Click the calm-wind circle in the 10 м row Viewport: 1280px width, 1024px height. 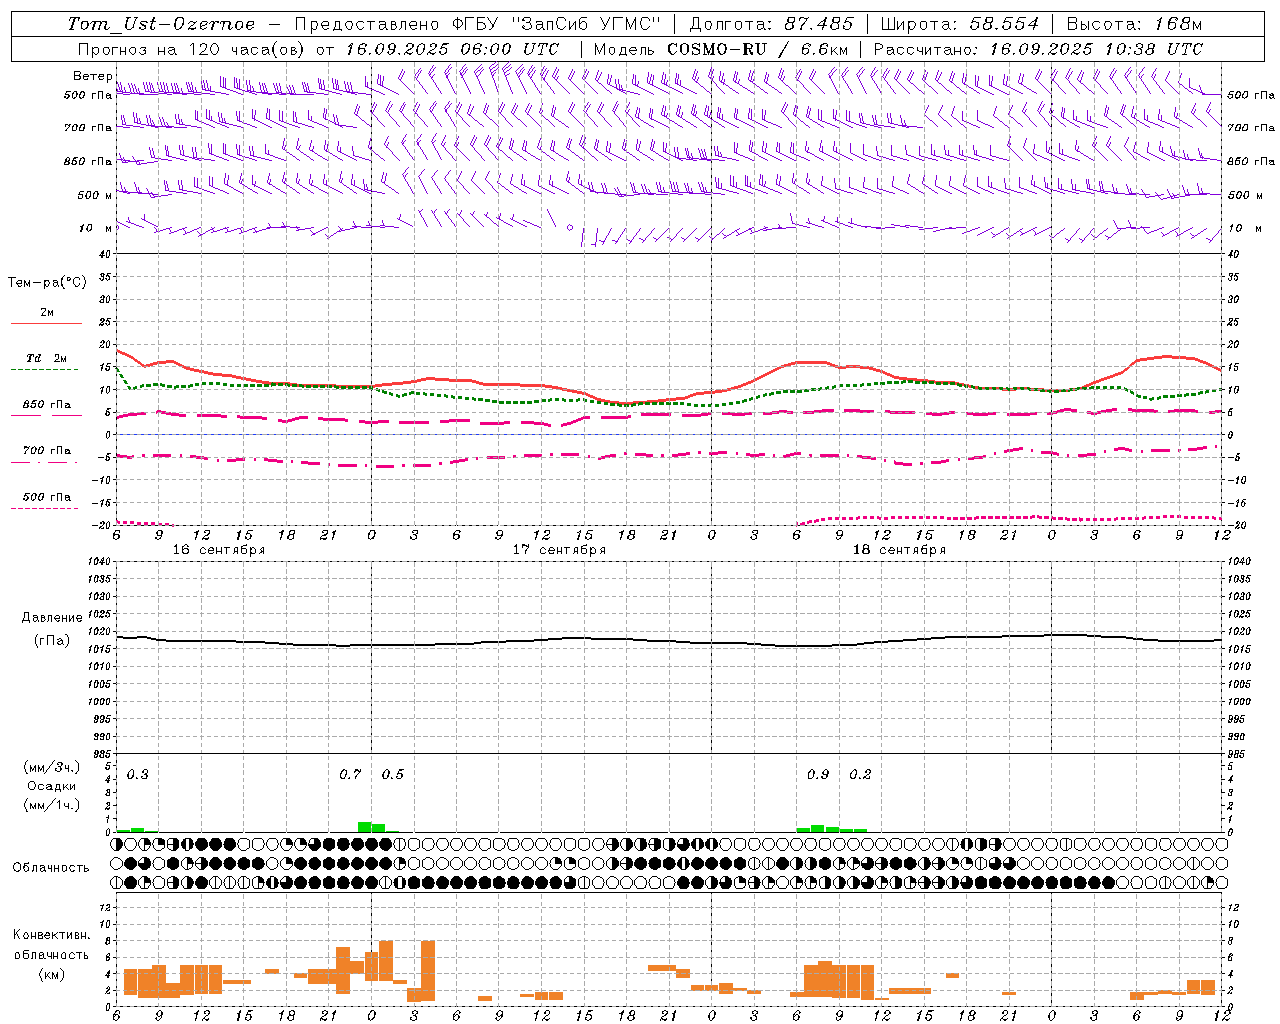pos(570,228)
